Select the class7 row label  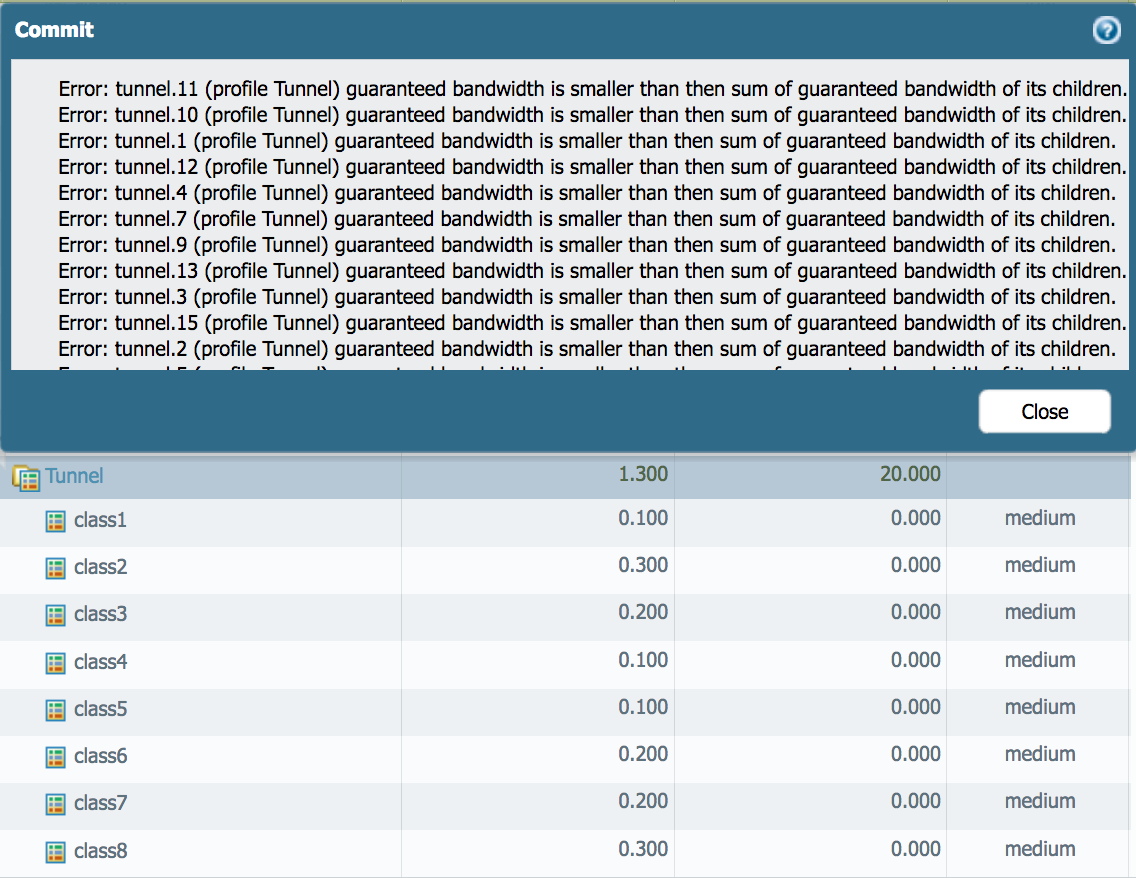coord(101,803)
